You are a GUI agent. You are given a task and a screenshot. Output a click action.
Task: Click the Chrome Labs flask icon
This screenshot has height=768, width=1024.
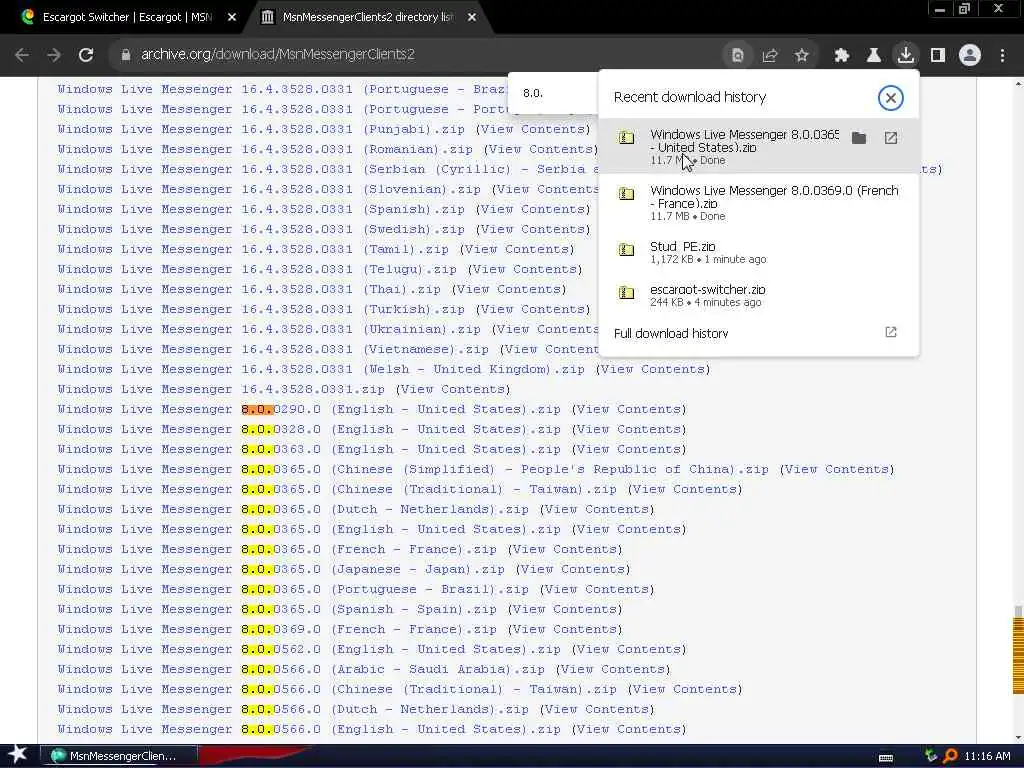[874, 56]
